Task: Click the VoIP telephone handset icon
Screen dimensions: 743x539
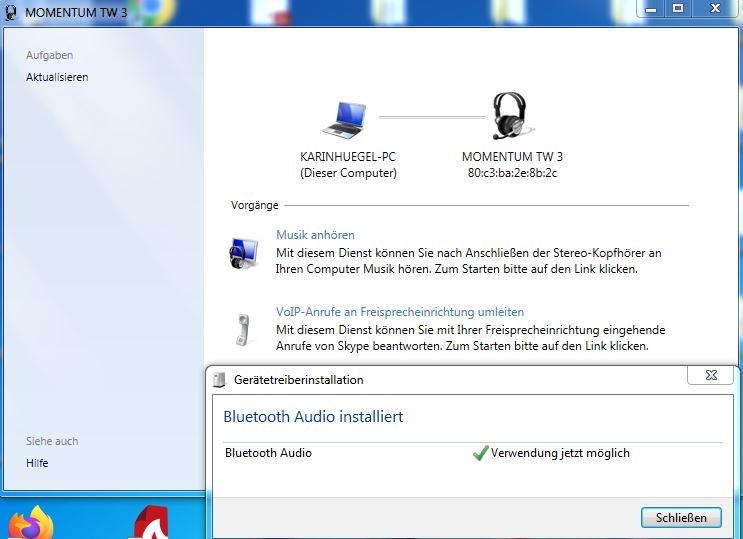Action: point(243,329)
